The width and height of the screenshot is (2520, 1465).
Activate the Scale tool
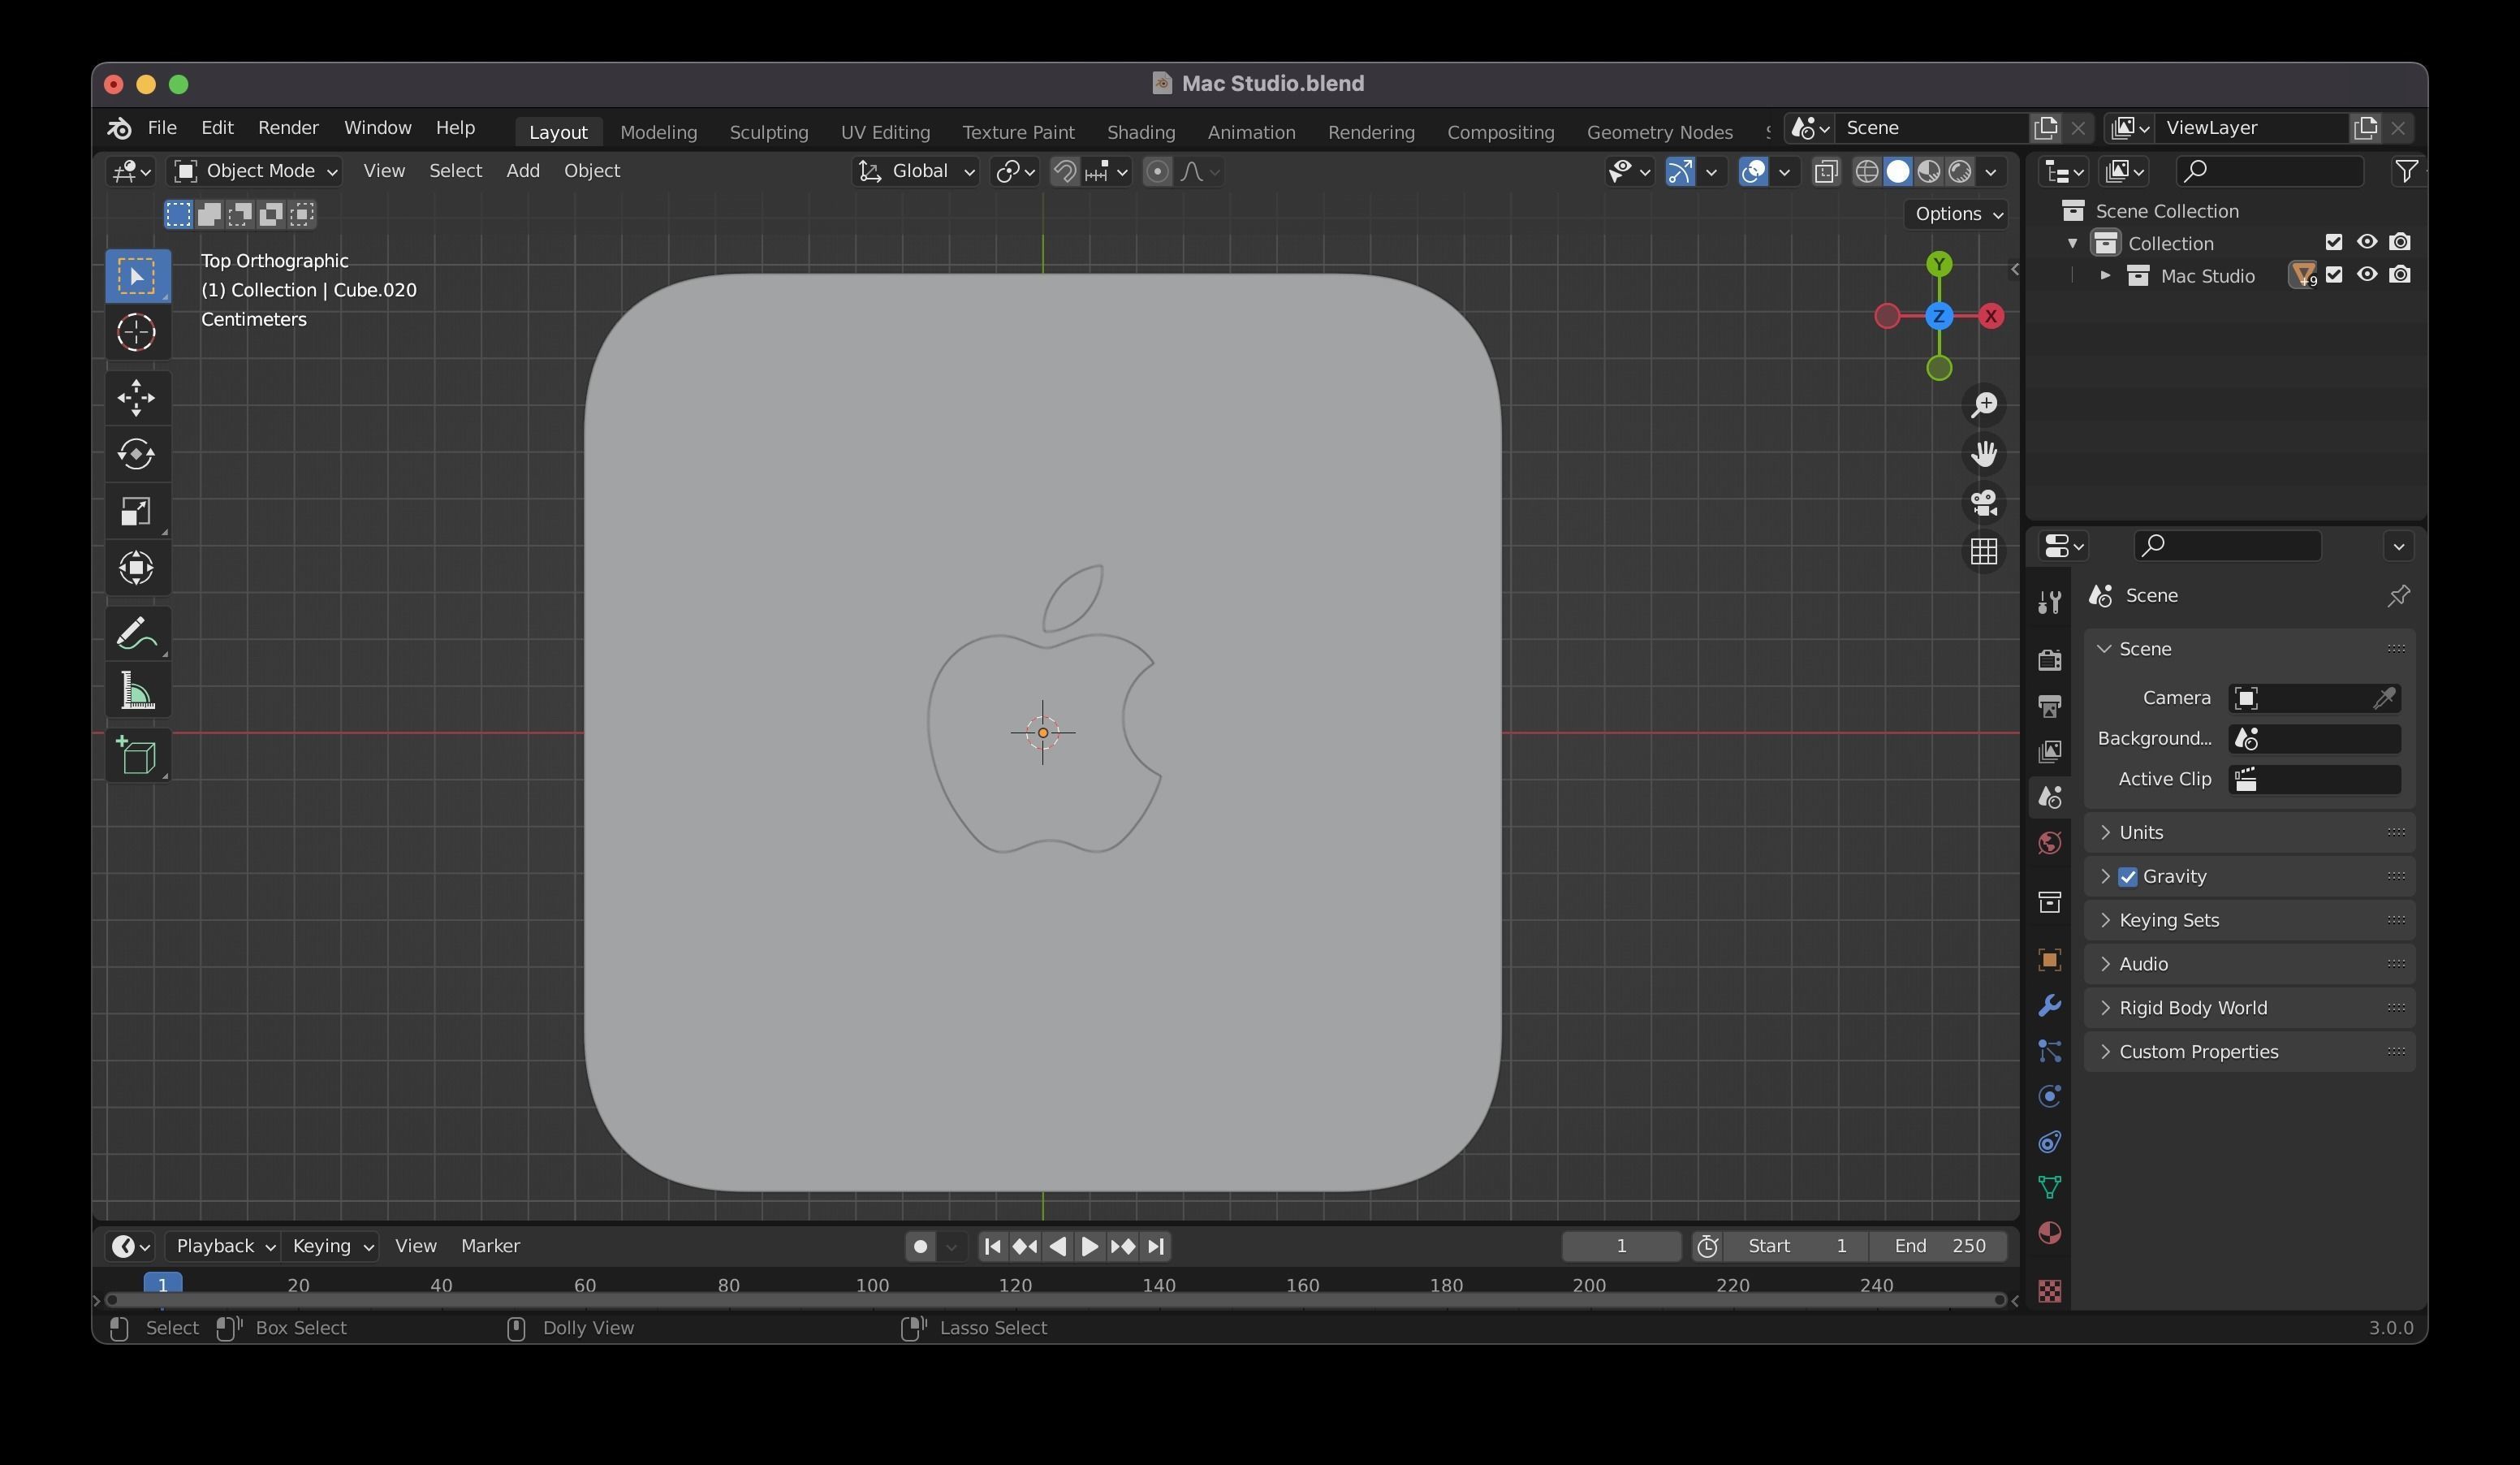(x=137, y=511)
